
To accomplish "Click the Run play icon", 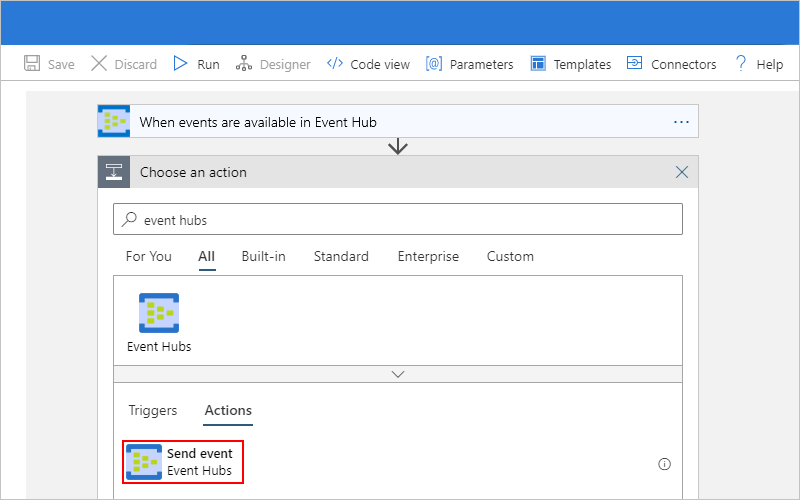I will 181,64.
